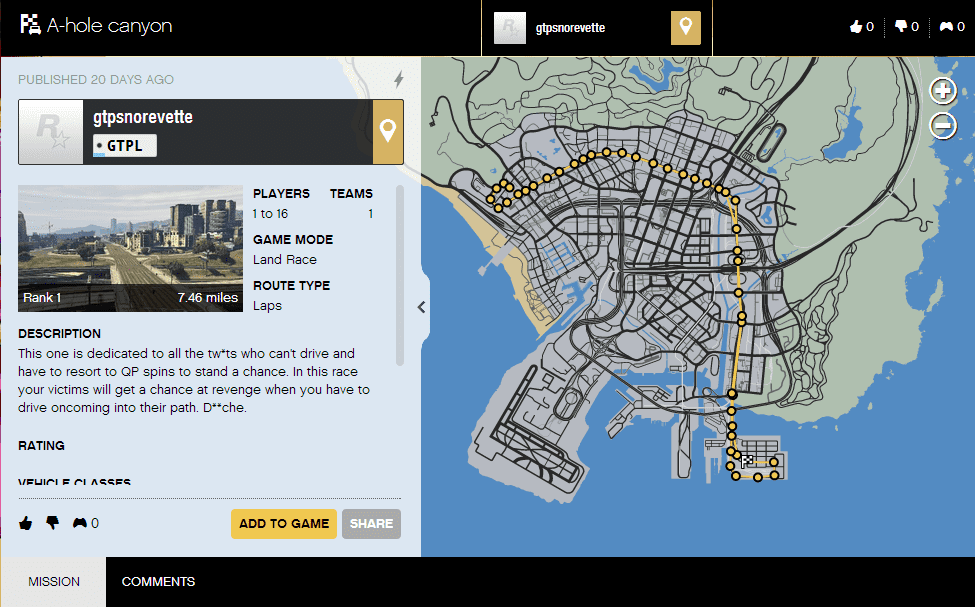This screenshot has width=975, height=607.
Task: Click the 7.46 miles distance label
Action: 208,297
